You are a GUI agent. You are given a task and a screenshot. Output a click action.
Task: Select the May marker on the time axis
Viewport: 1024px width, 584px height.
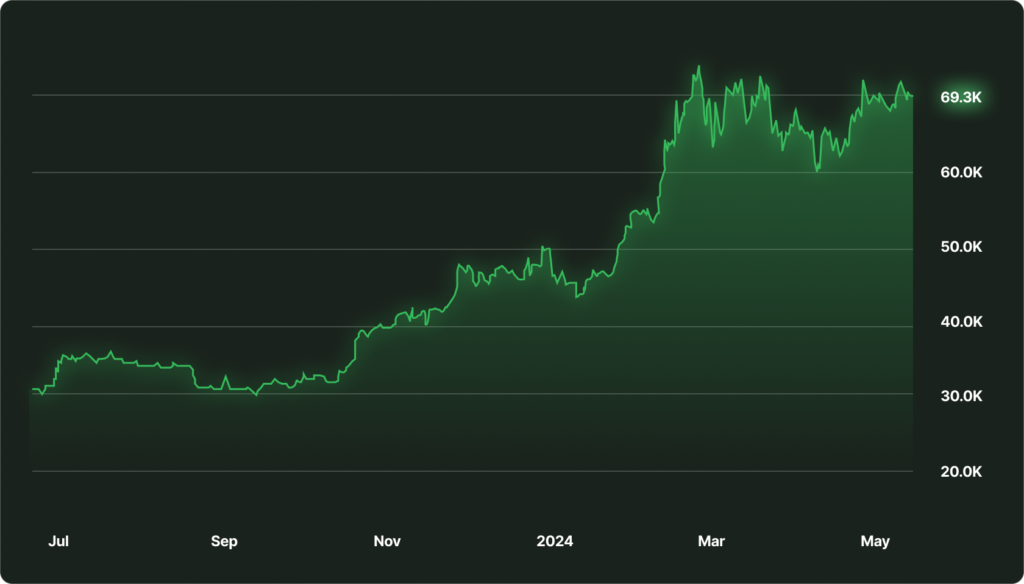(x=875, y=541)
